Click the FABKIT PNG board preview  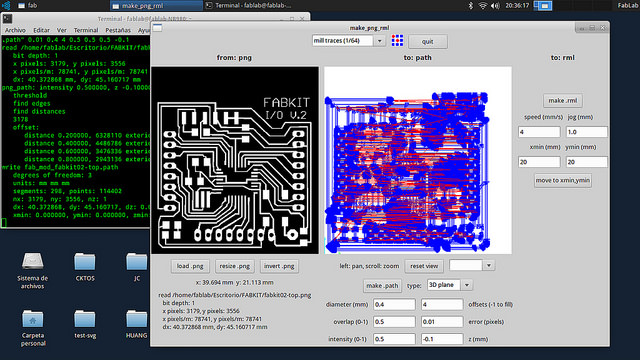point(235,160)
